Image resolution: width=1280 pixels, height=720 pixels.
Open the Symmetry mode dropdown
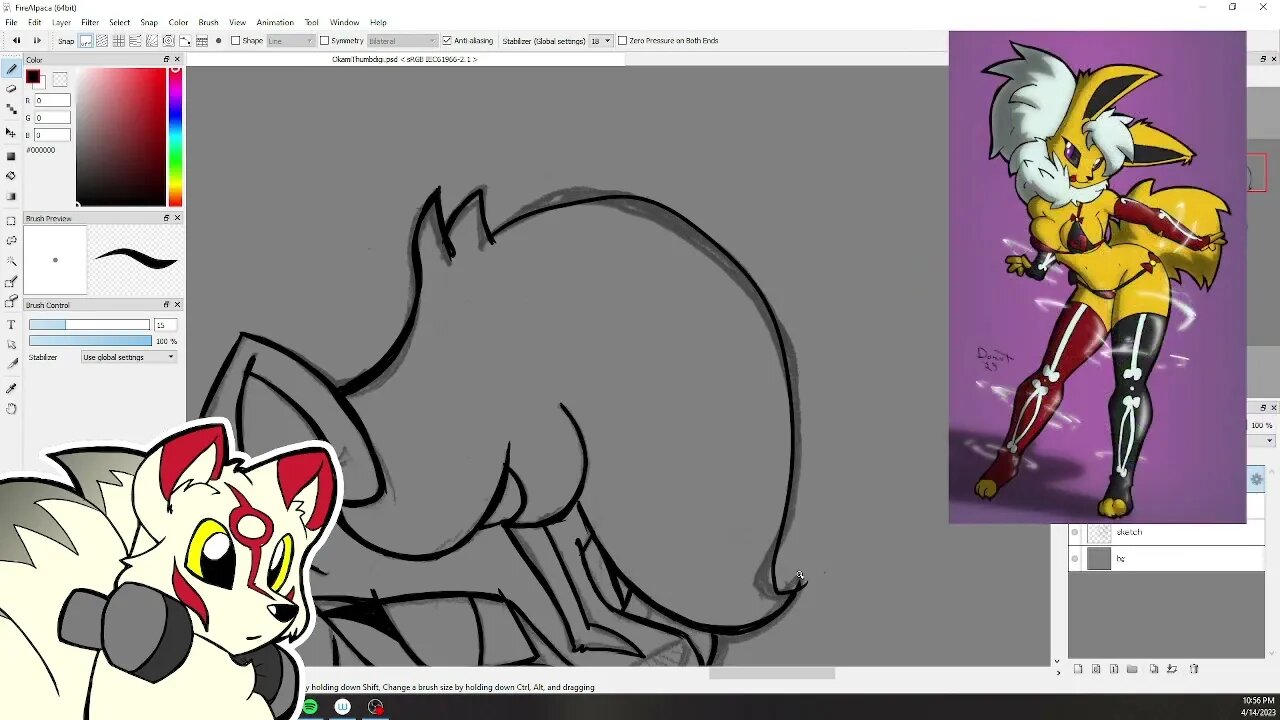[402, 41]
